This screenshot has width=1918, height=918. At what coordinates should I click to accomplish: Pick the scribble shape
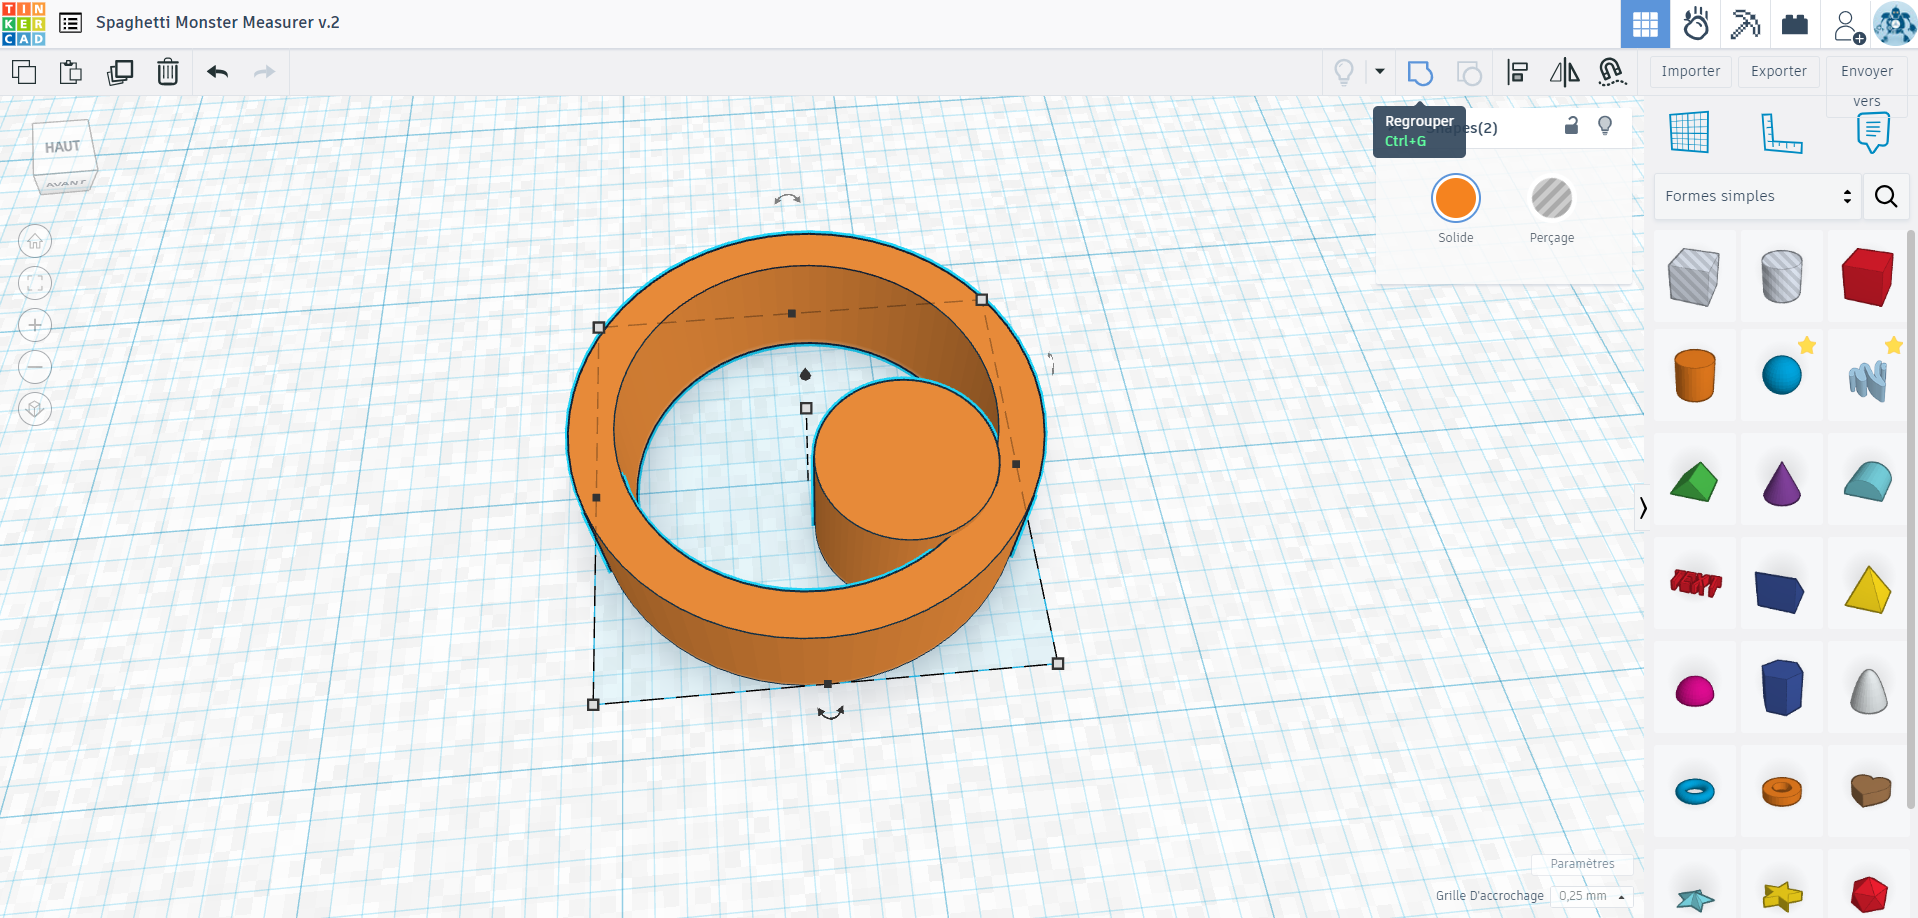(1868, 380)
